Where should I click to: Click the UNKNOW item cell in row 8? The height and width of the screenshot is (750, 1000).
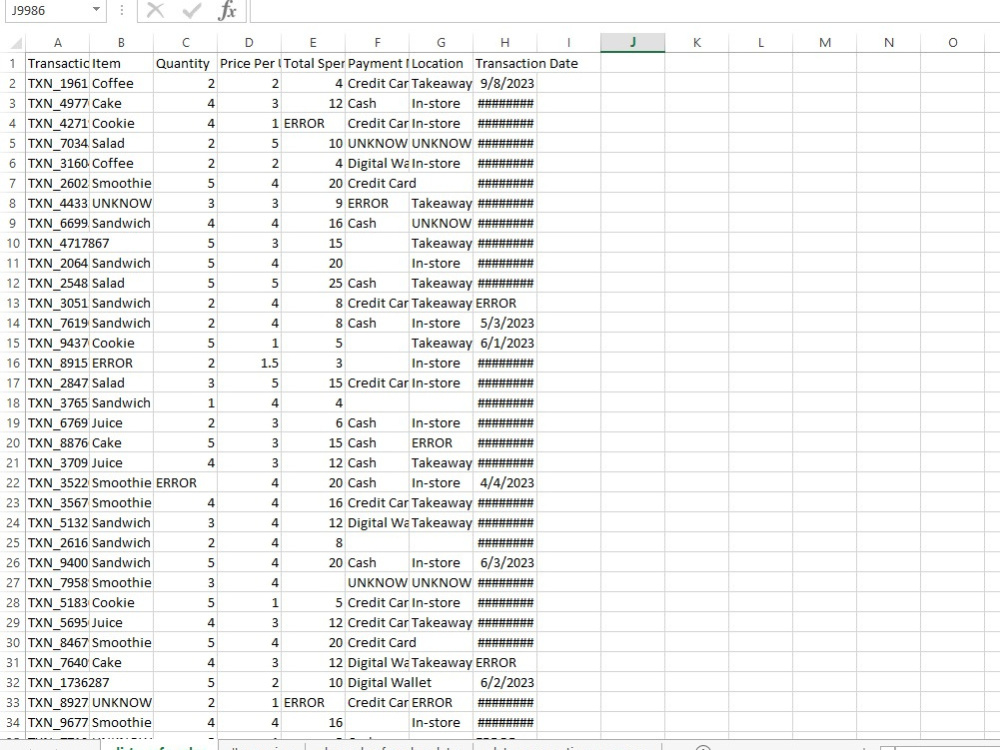pos(121,203)
